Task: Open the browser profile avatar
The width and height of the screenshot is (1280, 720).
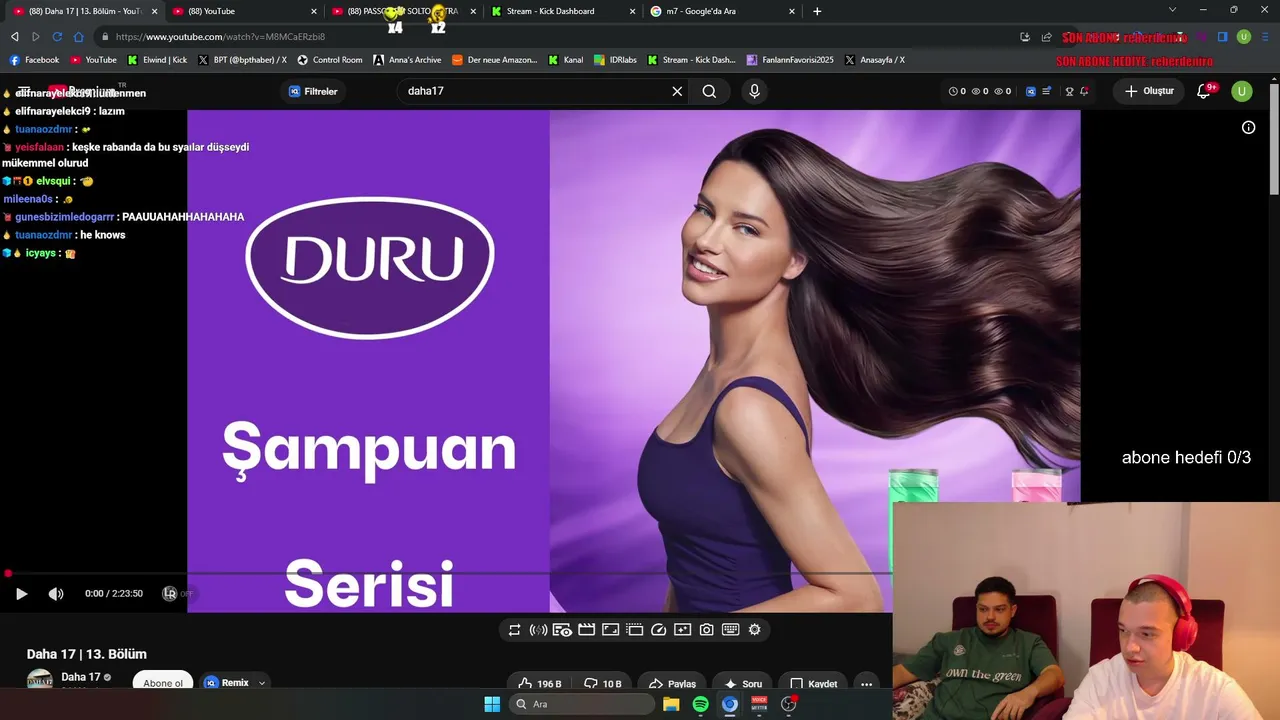Action: [x=1244, y=37]
